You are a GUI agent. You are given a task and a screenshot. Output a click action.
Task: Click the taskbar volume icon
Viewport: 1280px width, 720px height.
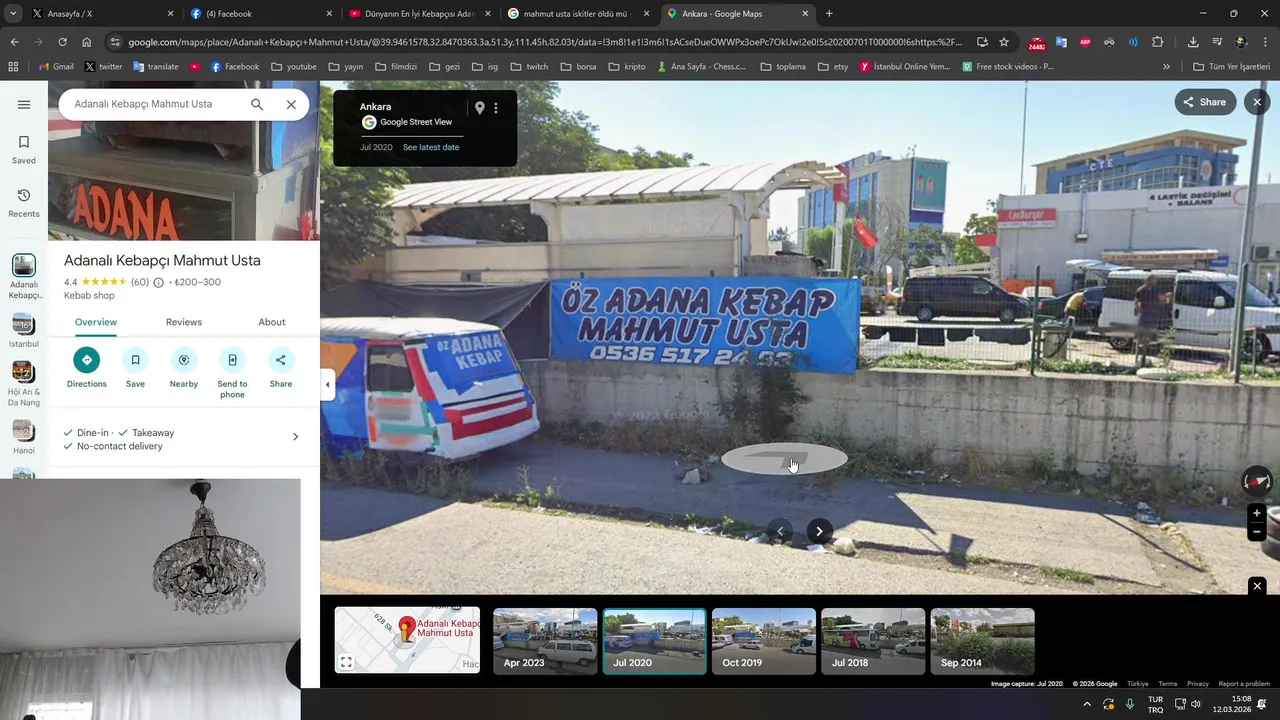click(1196, 704)
